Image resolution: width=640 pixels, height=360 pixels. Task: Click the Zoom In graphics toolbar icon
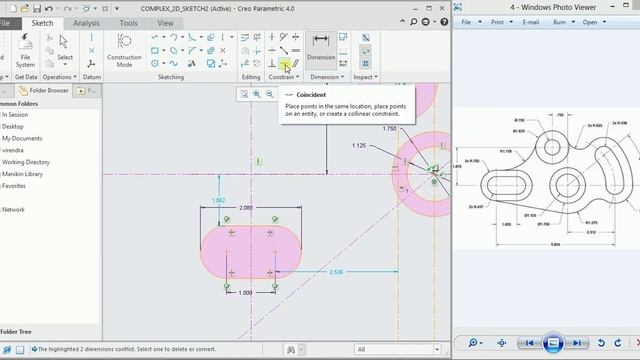pos(257,94)
